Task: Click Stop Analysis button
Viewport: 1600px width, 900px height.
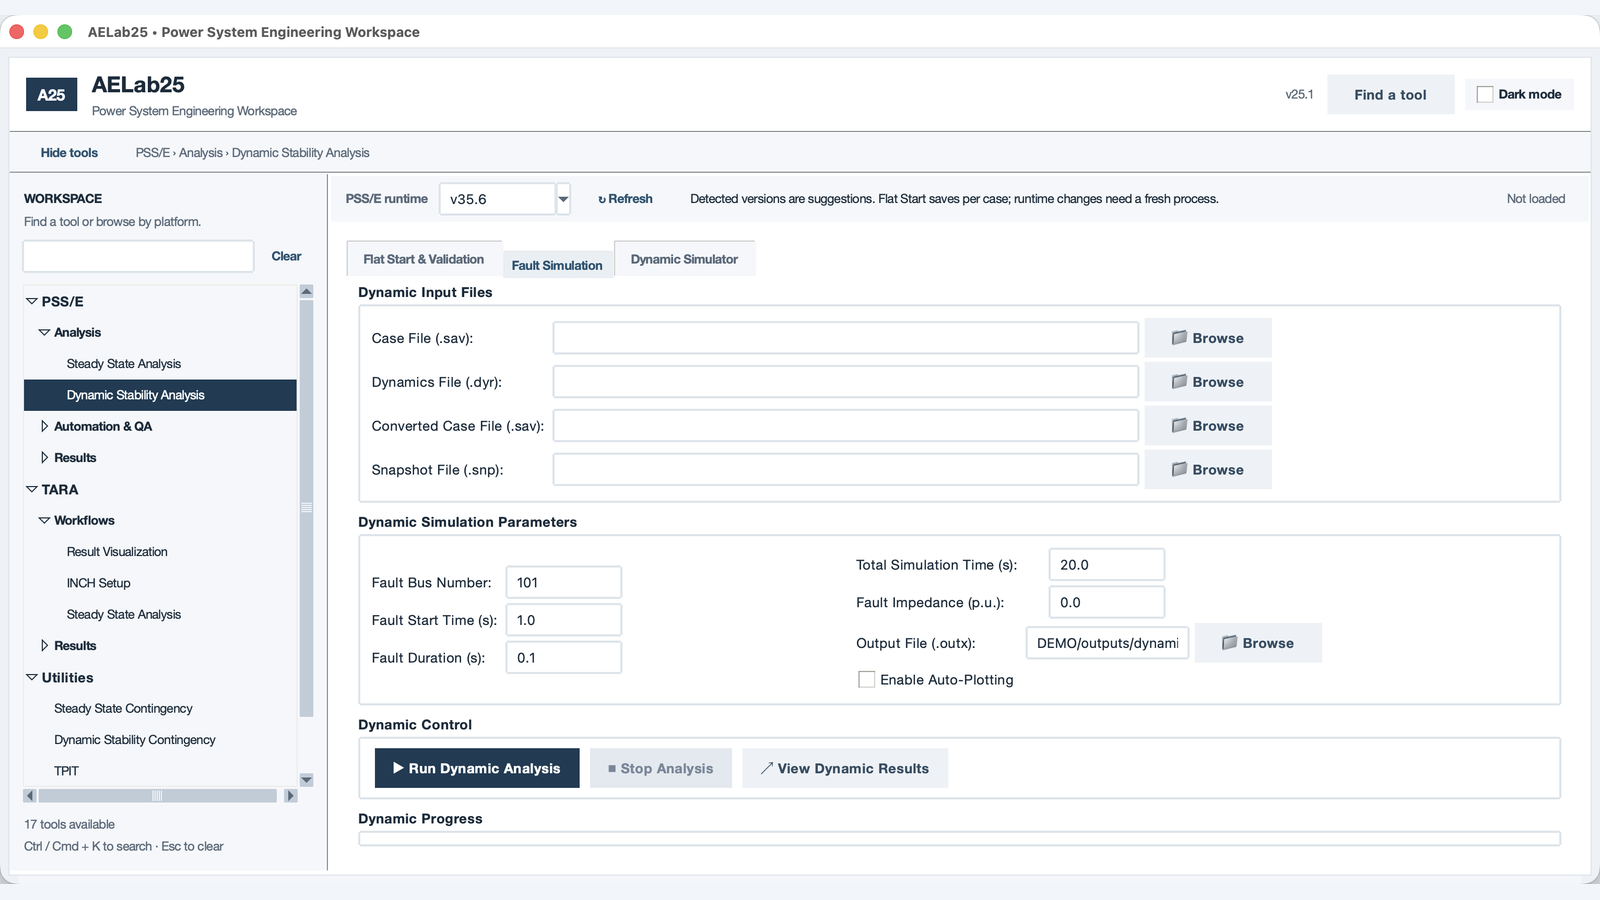Action: point(661,768)
